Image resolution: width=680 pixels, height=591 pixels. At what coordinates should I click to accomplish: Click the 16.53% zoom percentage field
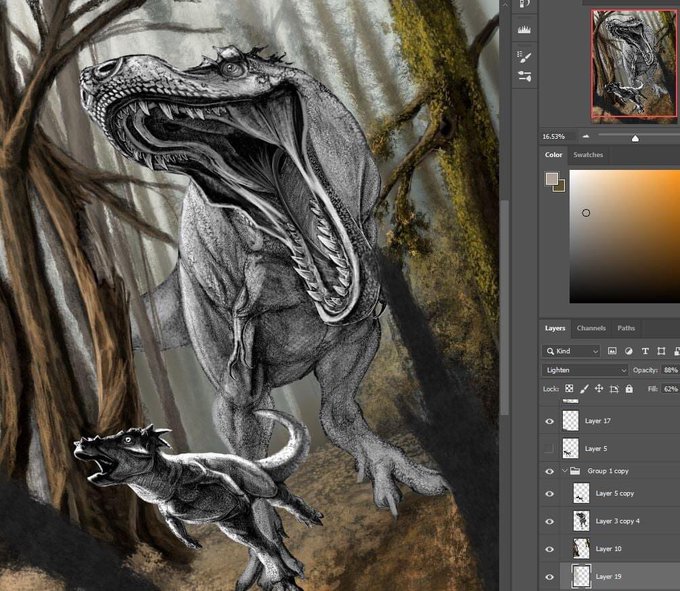click(554, 137)
